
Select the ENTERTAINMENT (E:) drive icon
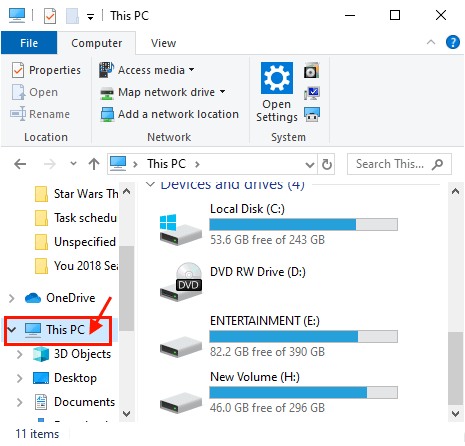click(x=181, y=347)
